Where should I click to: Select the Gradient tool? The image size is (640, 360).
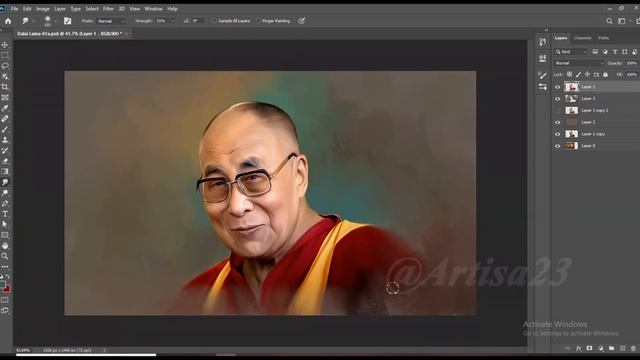click(5, 171)
